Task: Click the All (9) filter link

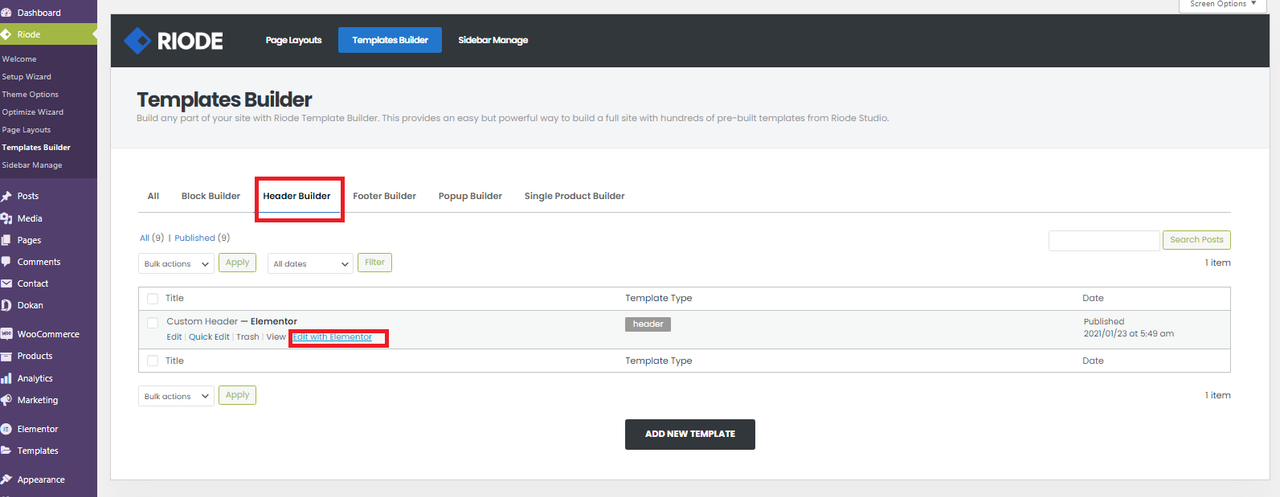Action: click(153, 238)
